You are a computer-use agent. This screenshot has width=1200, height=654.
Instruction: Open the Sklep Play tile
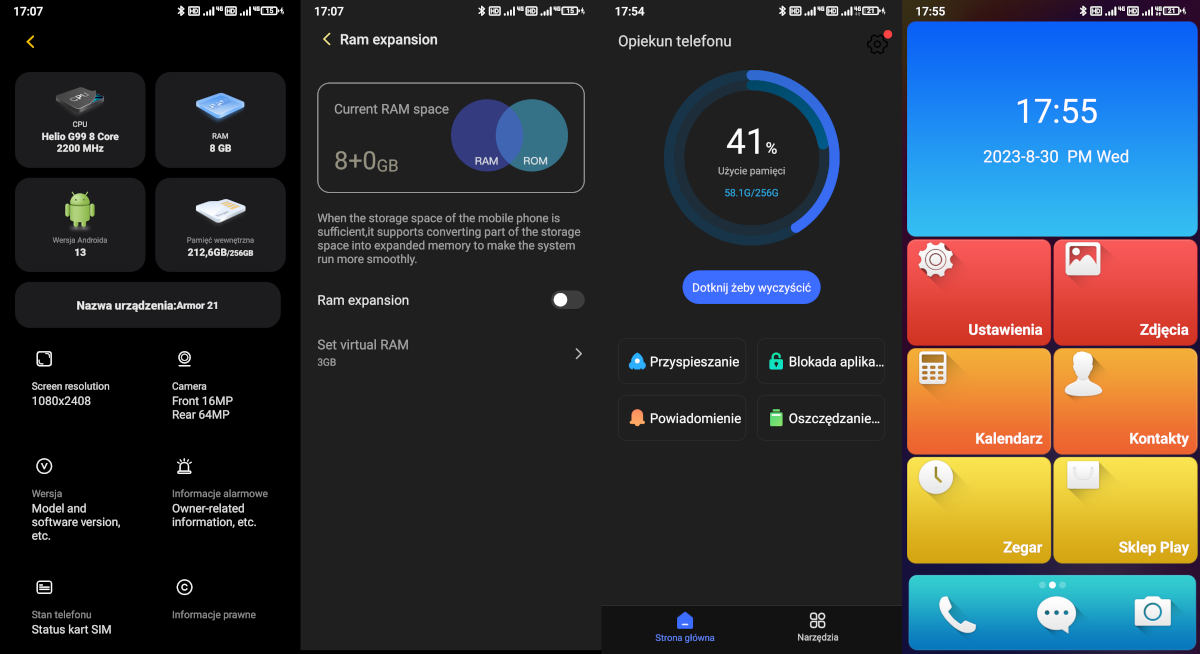[x=1125, y=510]
